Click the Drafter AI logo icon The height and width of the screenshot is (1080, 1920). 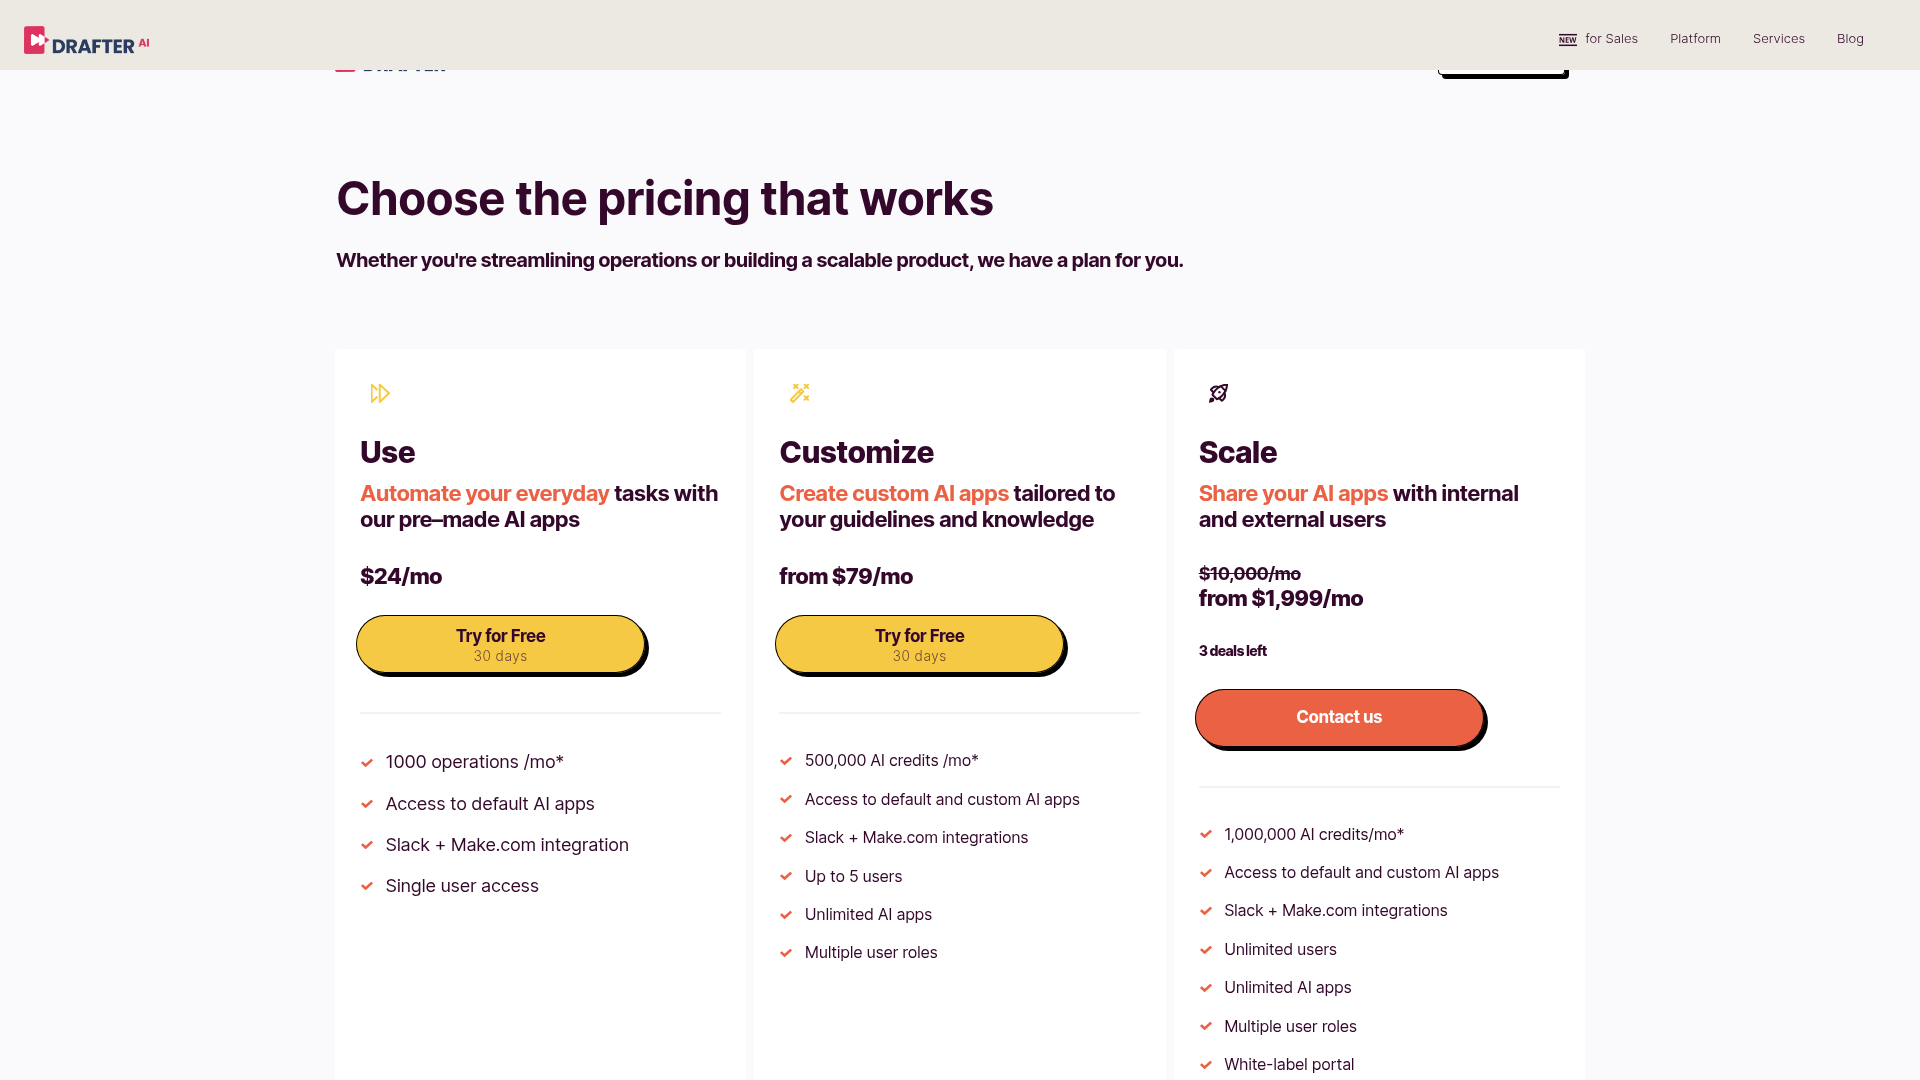click(x=35, y=39)
